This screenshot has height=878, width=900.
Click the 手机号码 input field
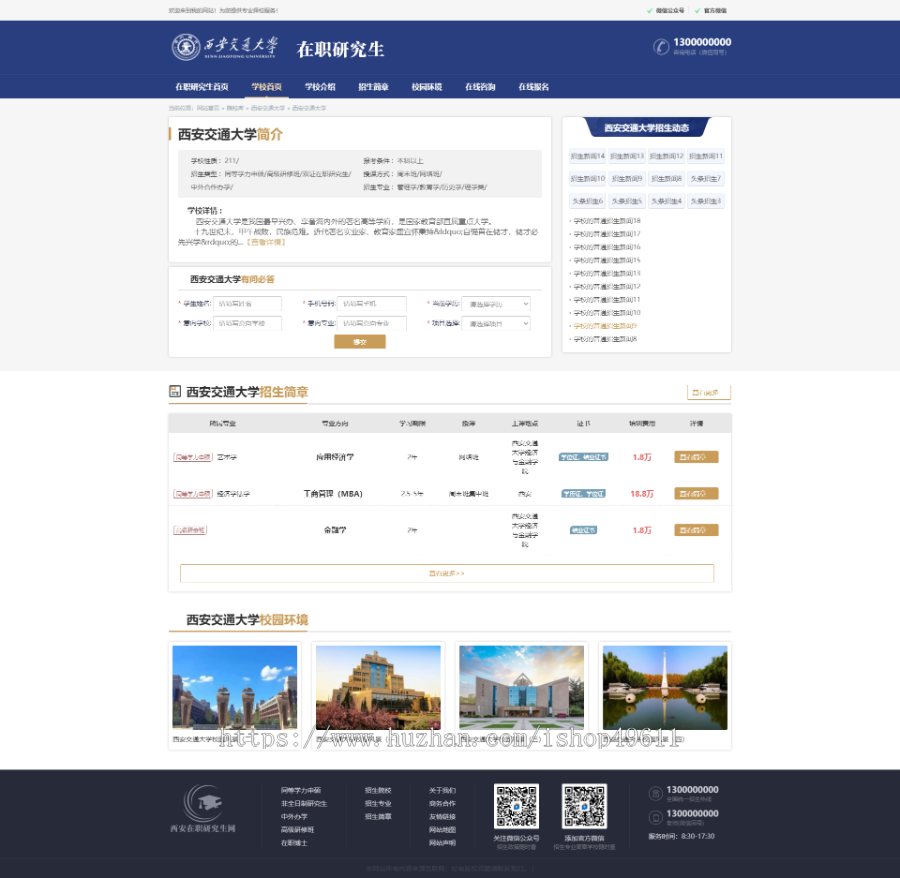click(x=372, y=304)
